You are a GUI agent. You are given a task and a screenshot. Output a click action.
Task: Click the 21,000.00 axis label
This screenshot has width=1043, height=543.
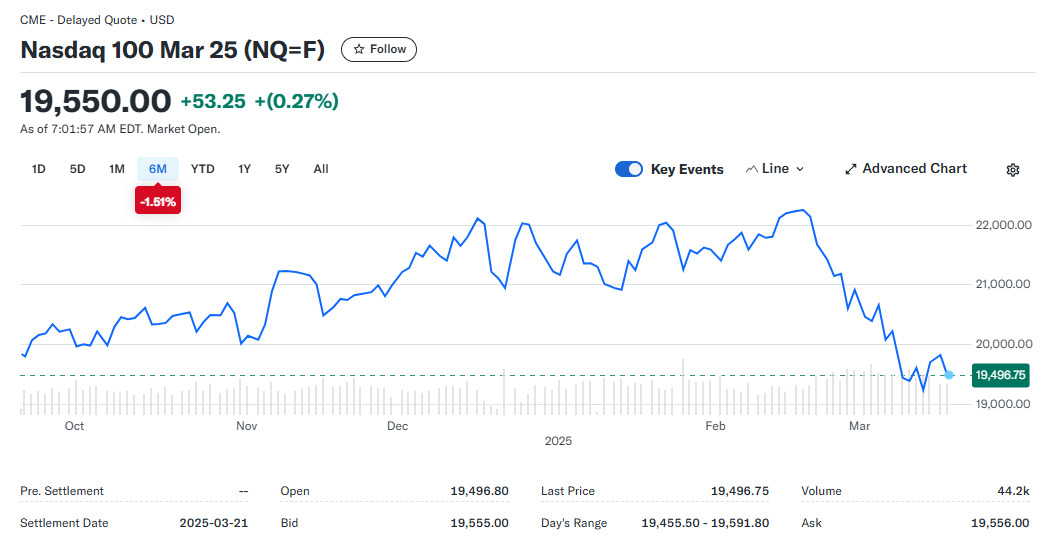point(1003,284)
